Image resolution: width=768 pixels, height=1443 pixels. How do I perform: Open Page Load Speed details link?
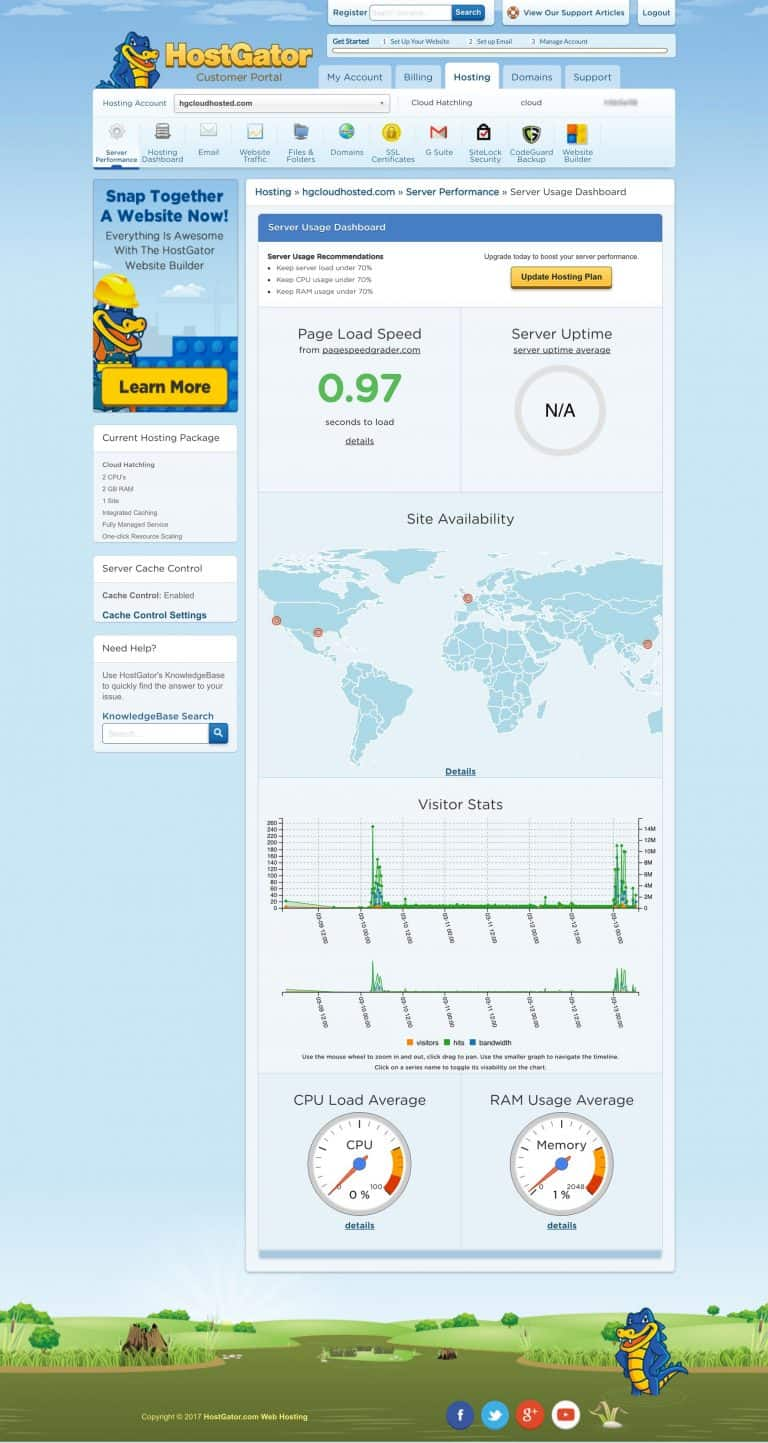coord(360,441)
